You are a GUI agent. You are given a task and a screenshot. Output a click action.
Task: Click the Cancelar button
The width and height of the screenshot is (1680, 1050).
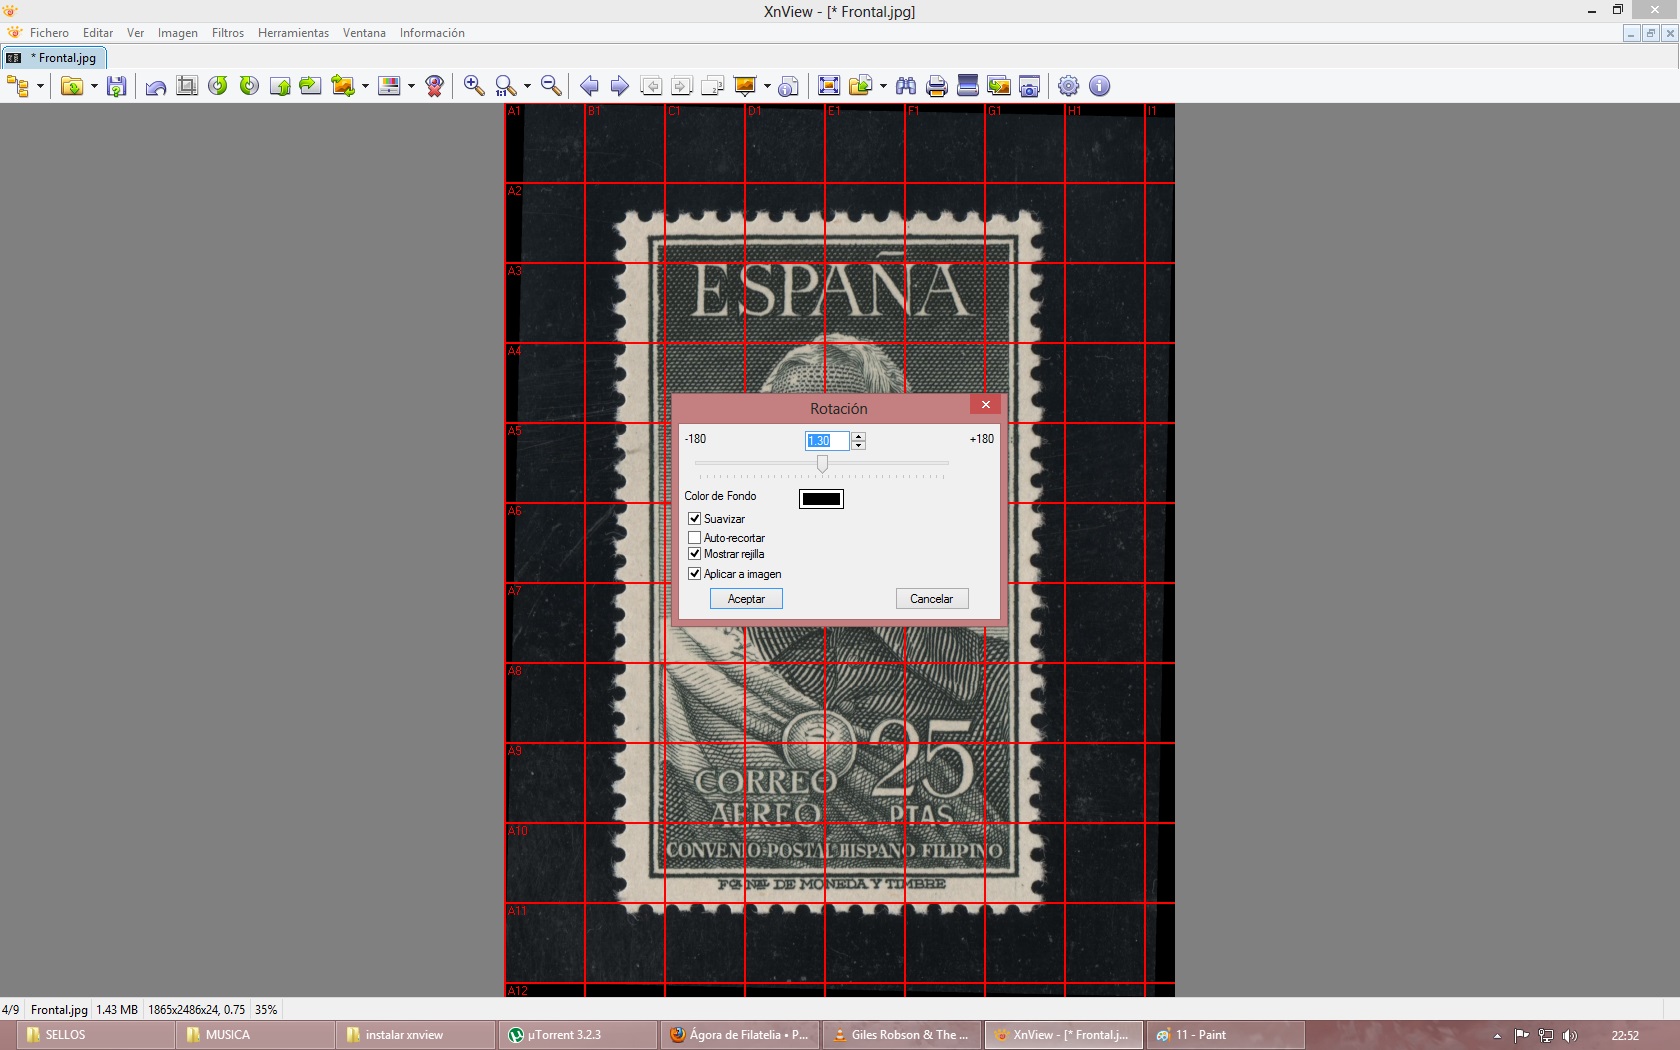(931, 599)
